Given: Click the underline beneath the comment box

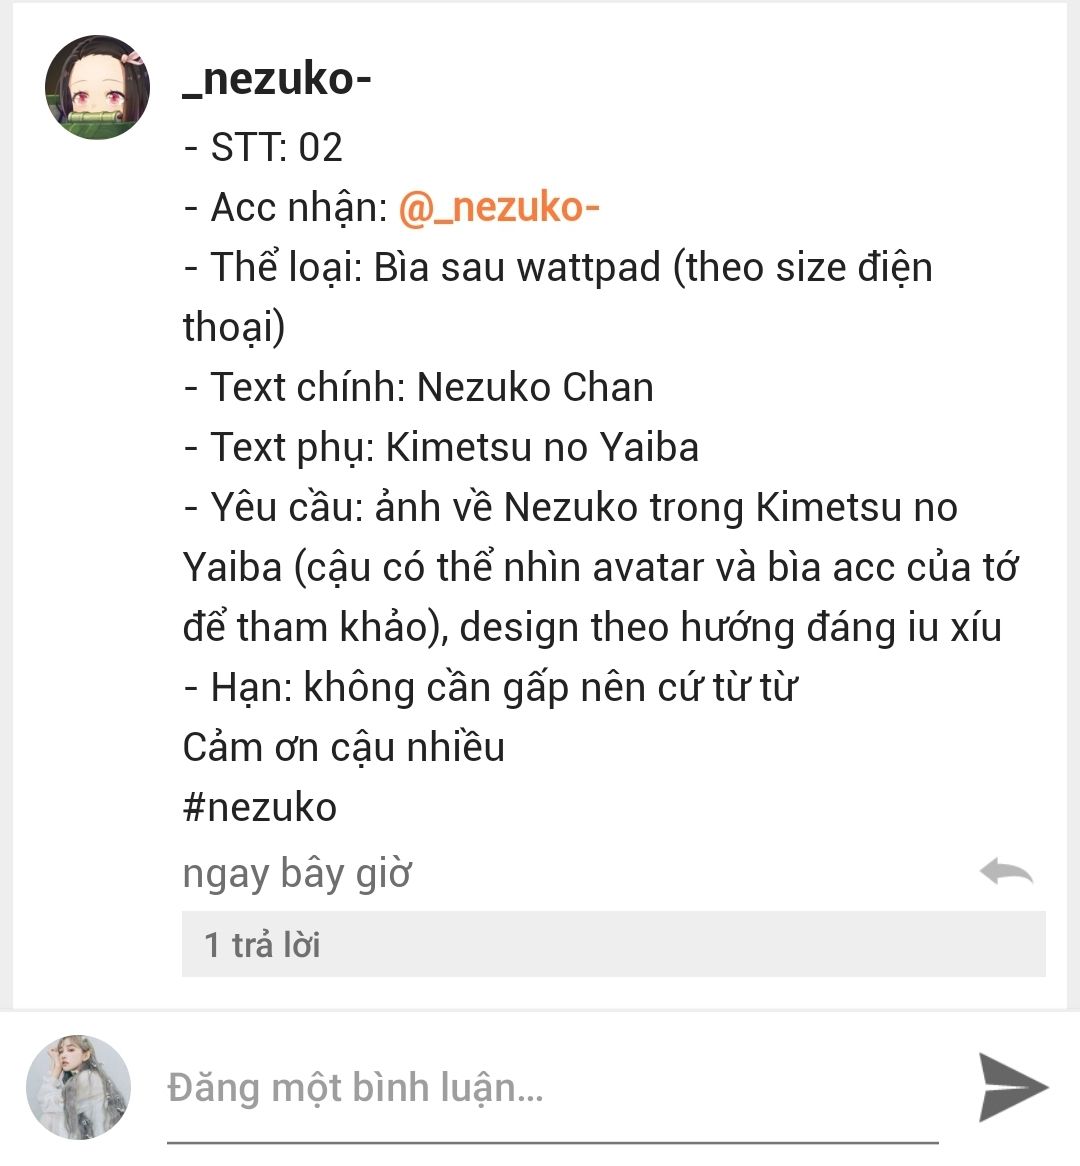Looking at the screenshot, I should click(x=552, y=1141).
